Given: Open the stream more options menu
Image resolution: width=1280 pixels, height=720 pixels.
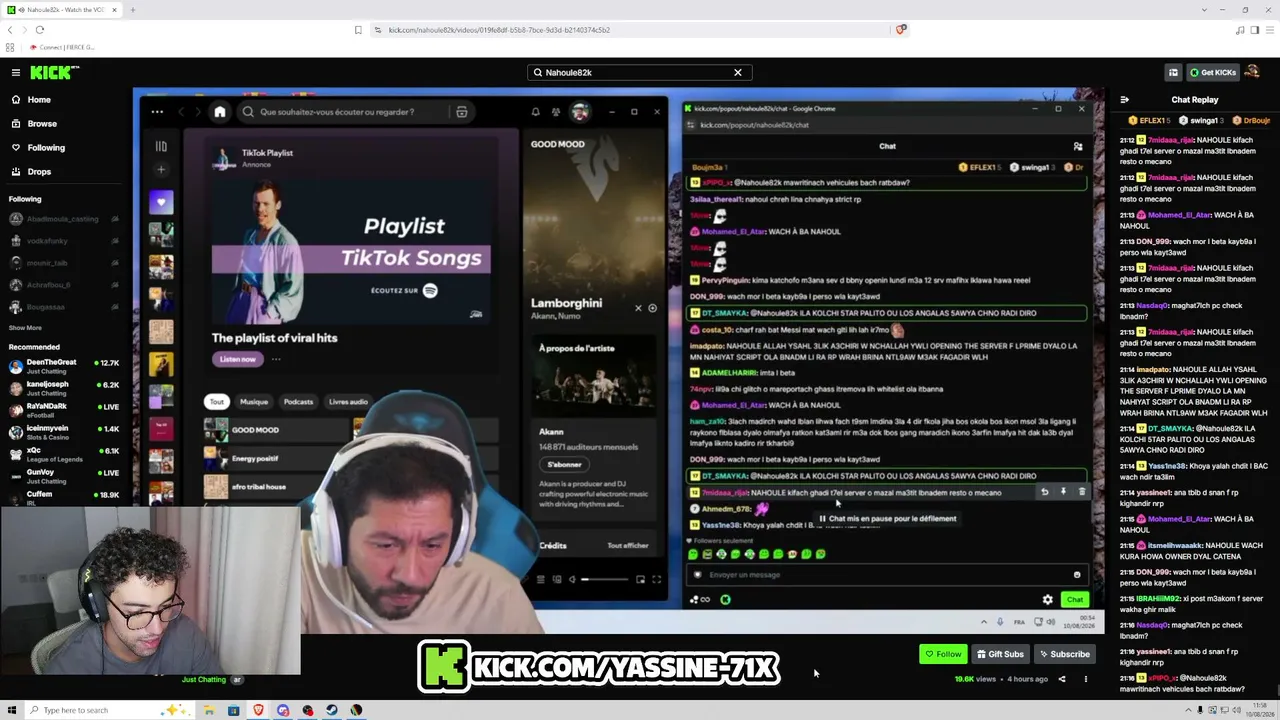Looking at the screenshot, I should (1086, 679).
